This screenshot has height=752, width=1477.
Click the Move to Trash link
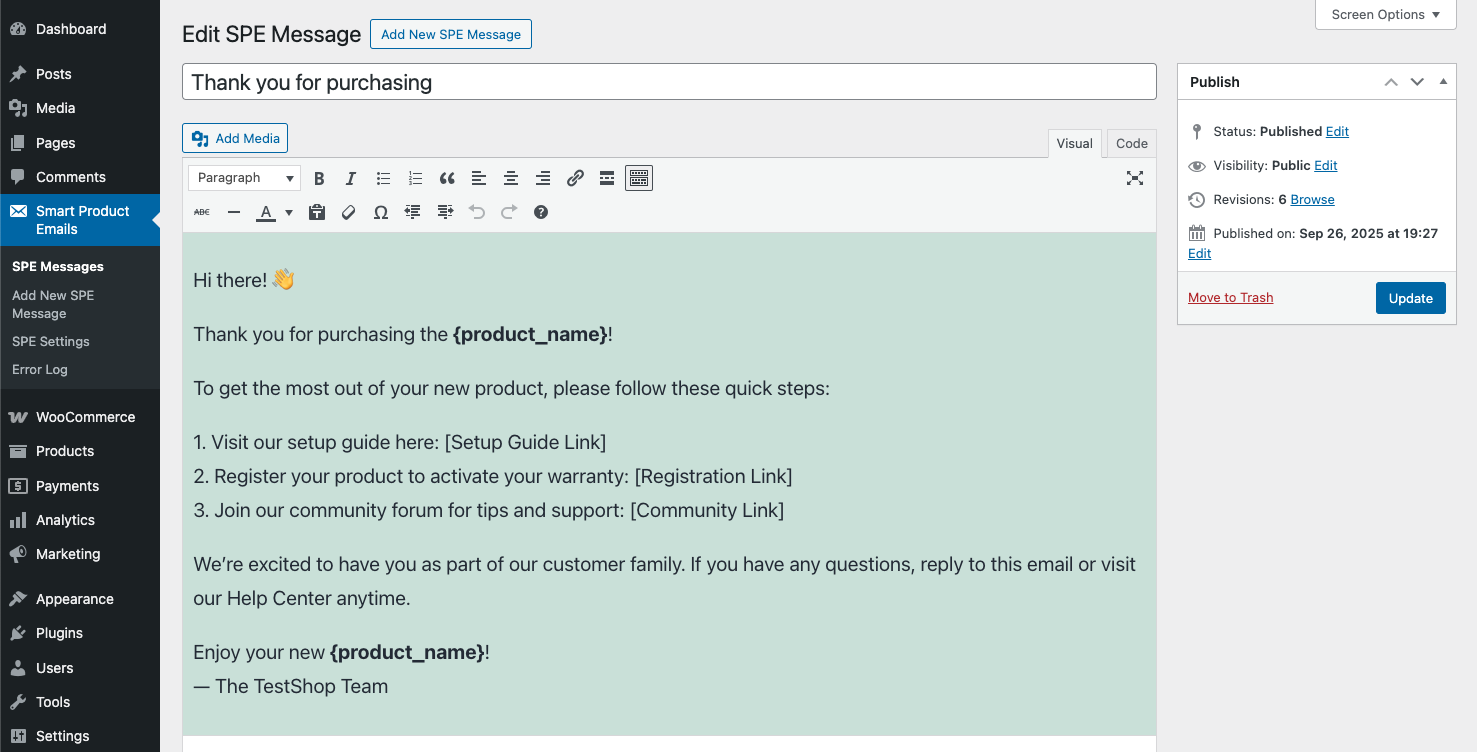1230,297
